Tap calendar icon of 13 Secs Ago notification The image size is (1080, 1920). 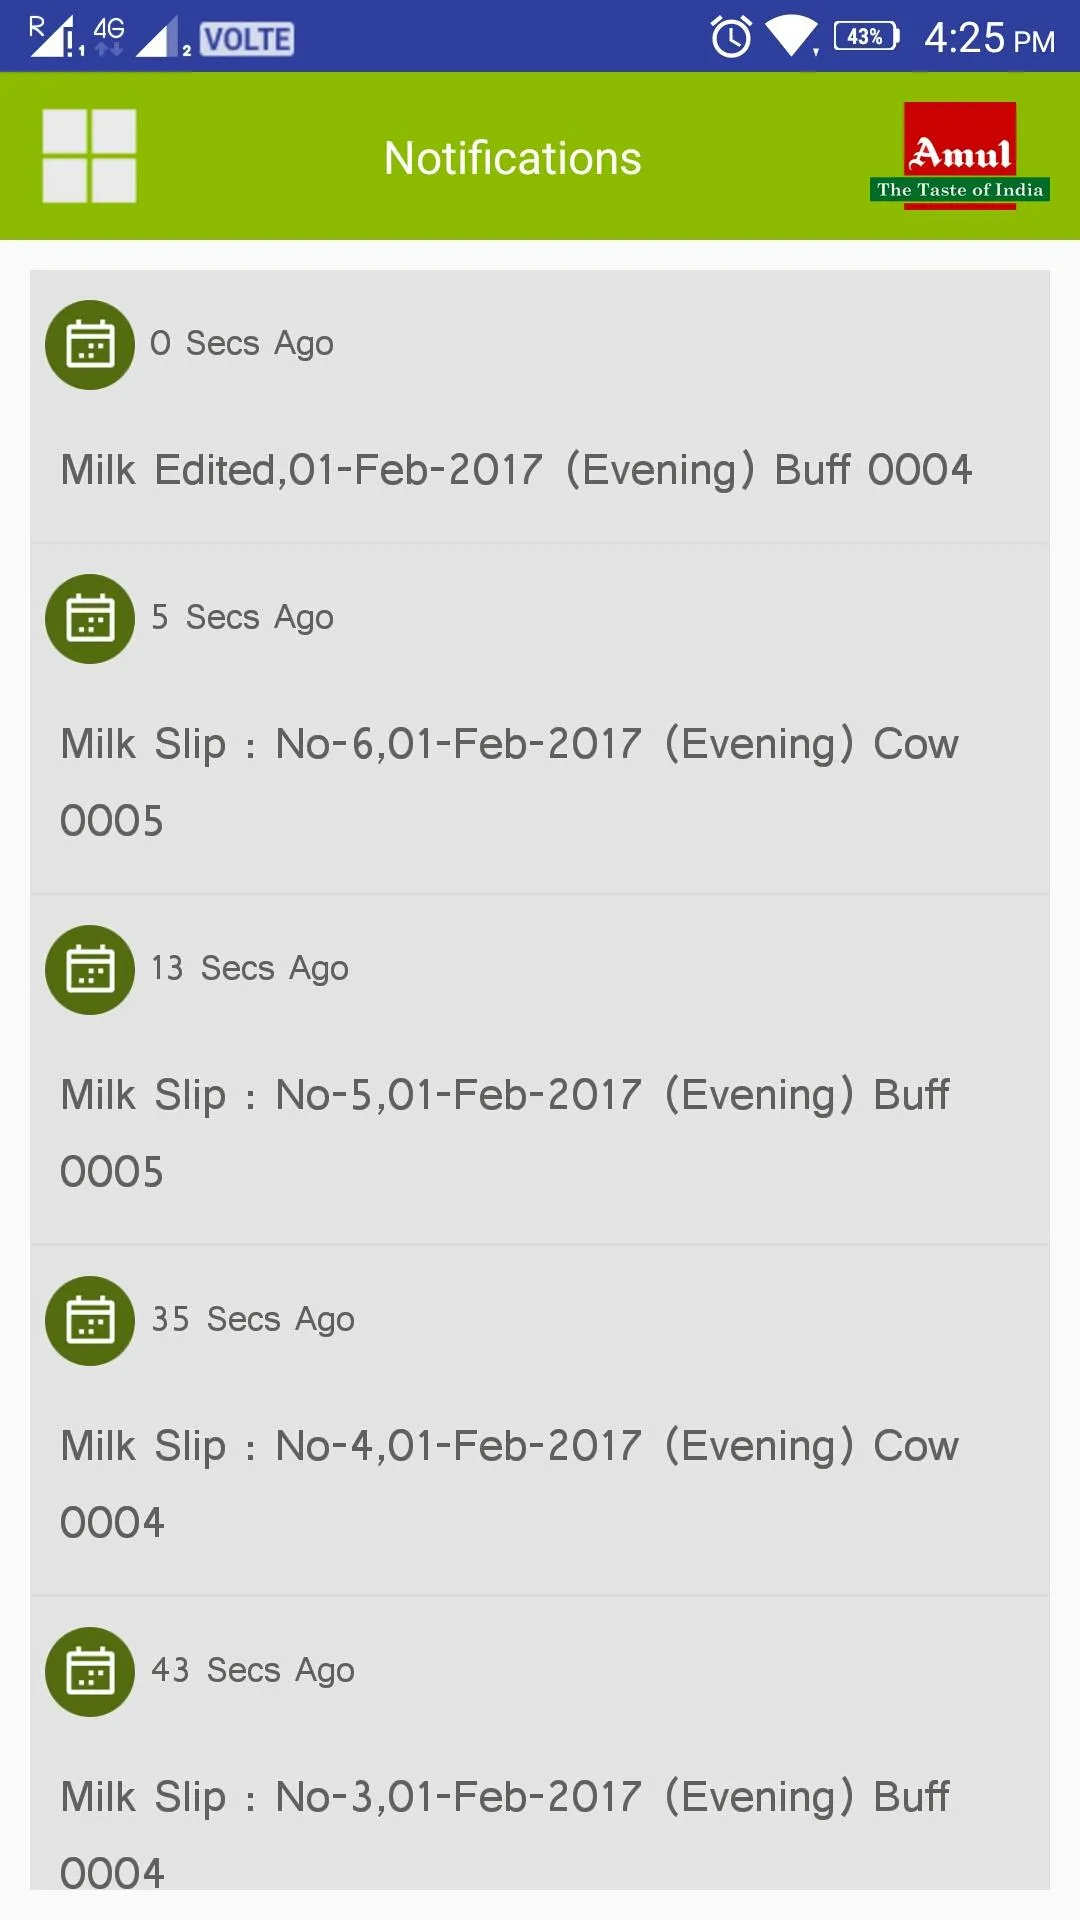coord(90,970)
